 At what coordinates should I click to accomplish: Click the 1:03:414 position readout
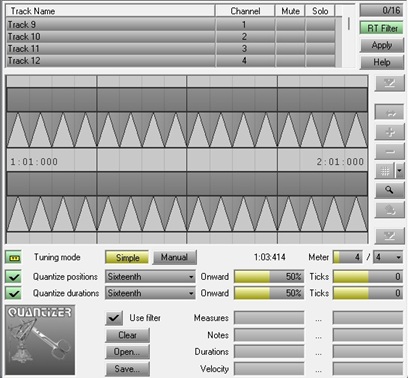click(269, 257)
